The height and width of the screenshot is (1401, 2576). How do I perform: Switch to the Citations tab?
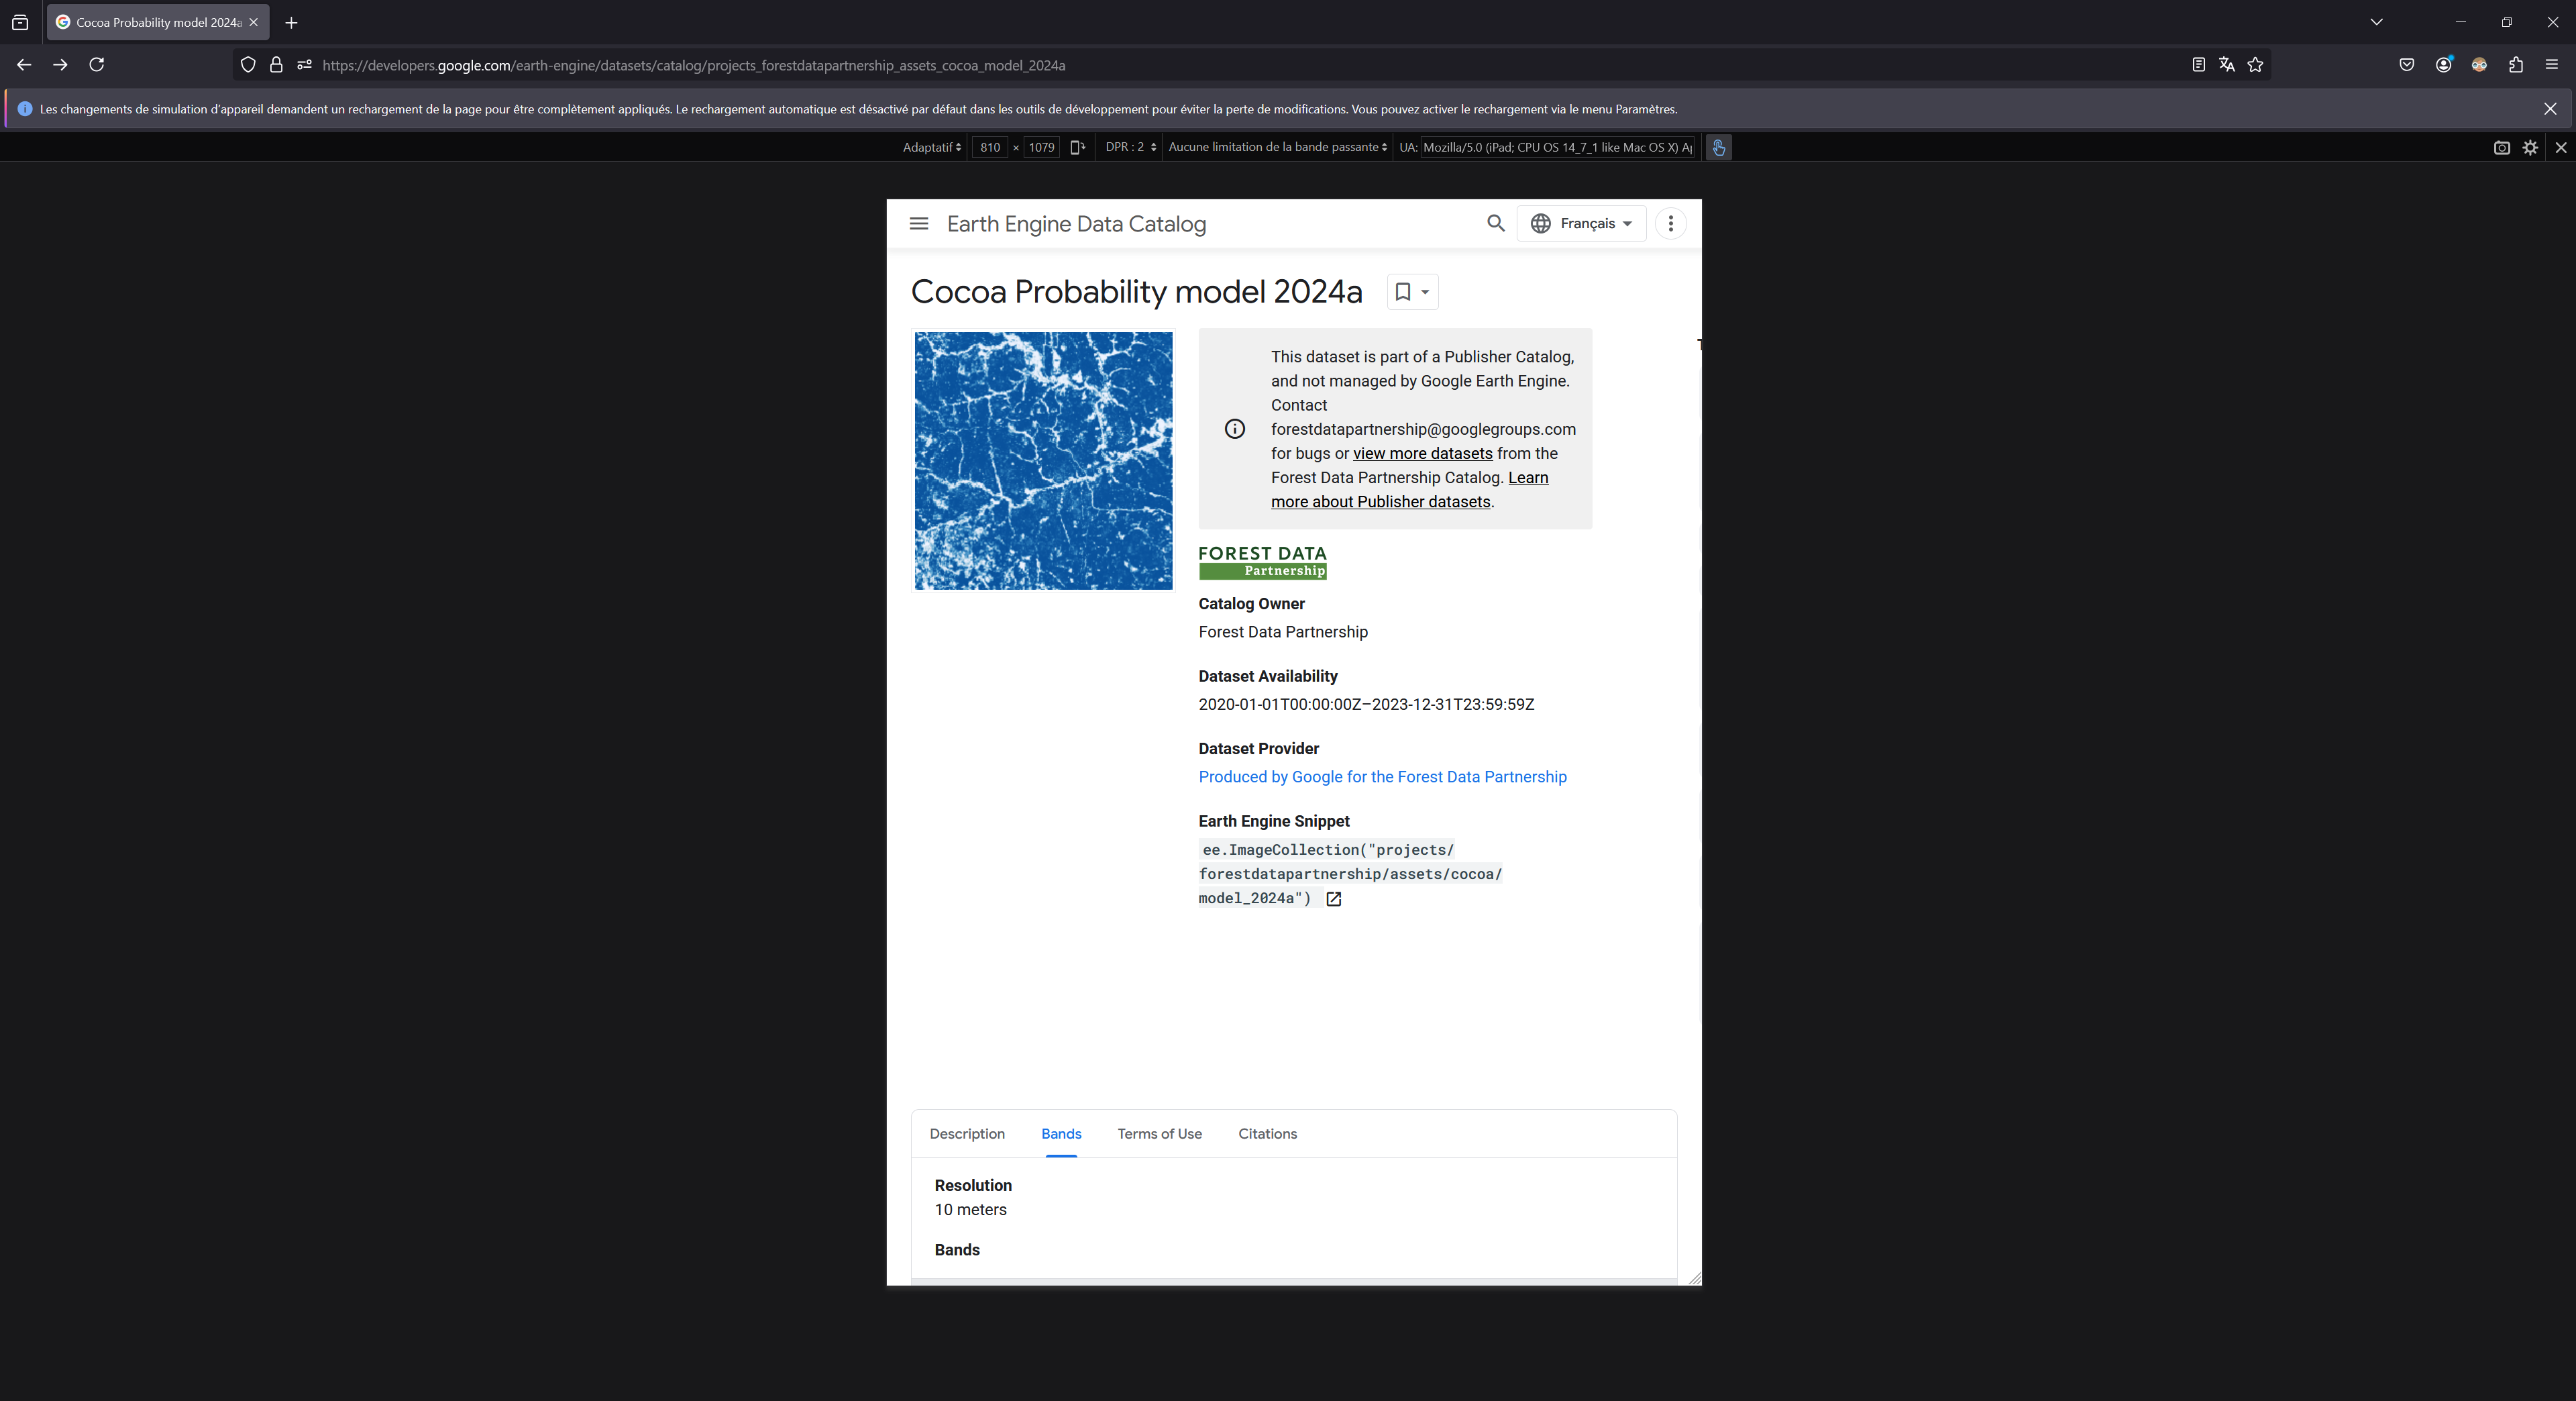(x=1267, y=1134)
